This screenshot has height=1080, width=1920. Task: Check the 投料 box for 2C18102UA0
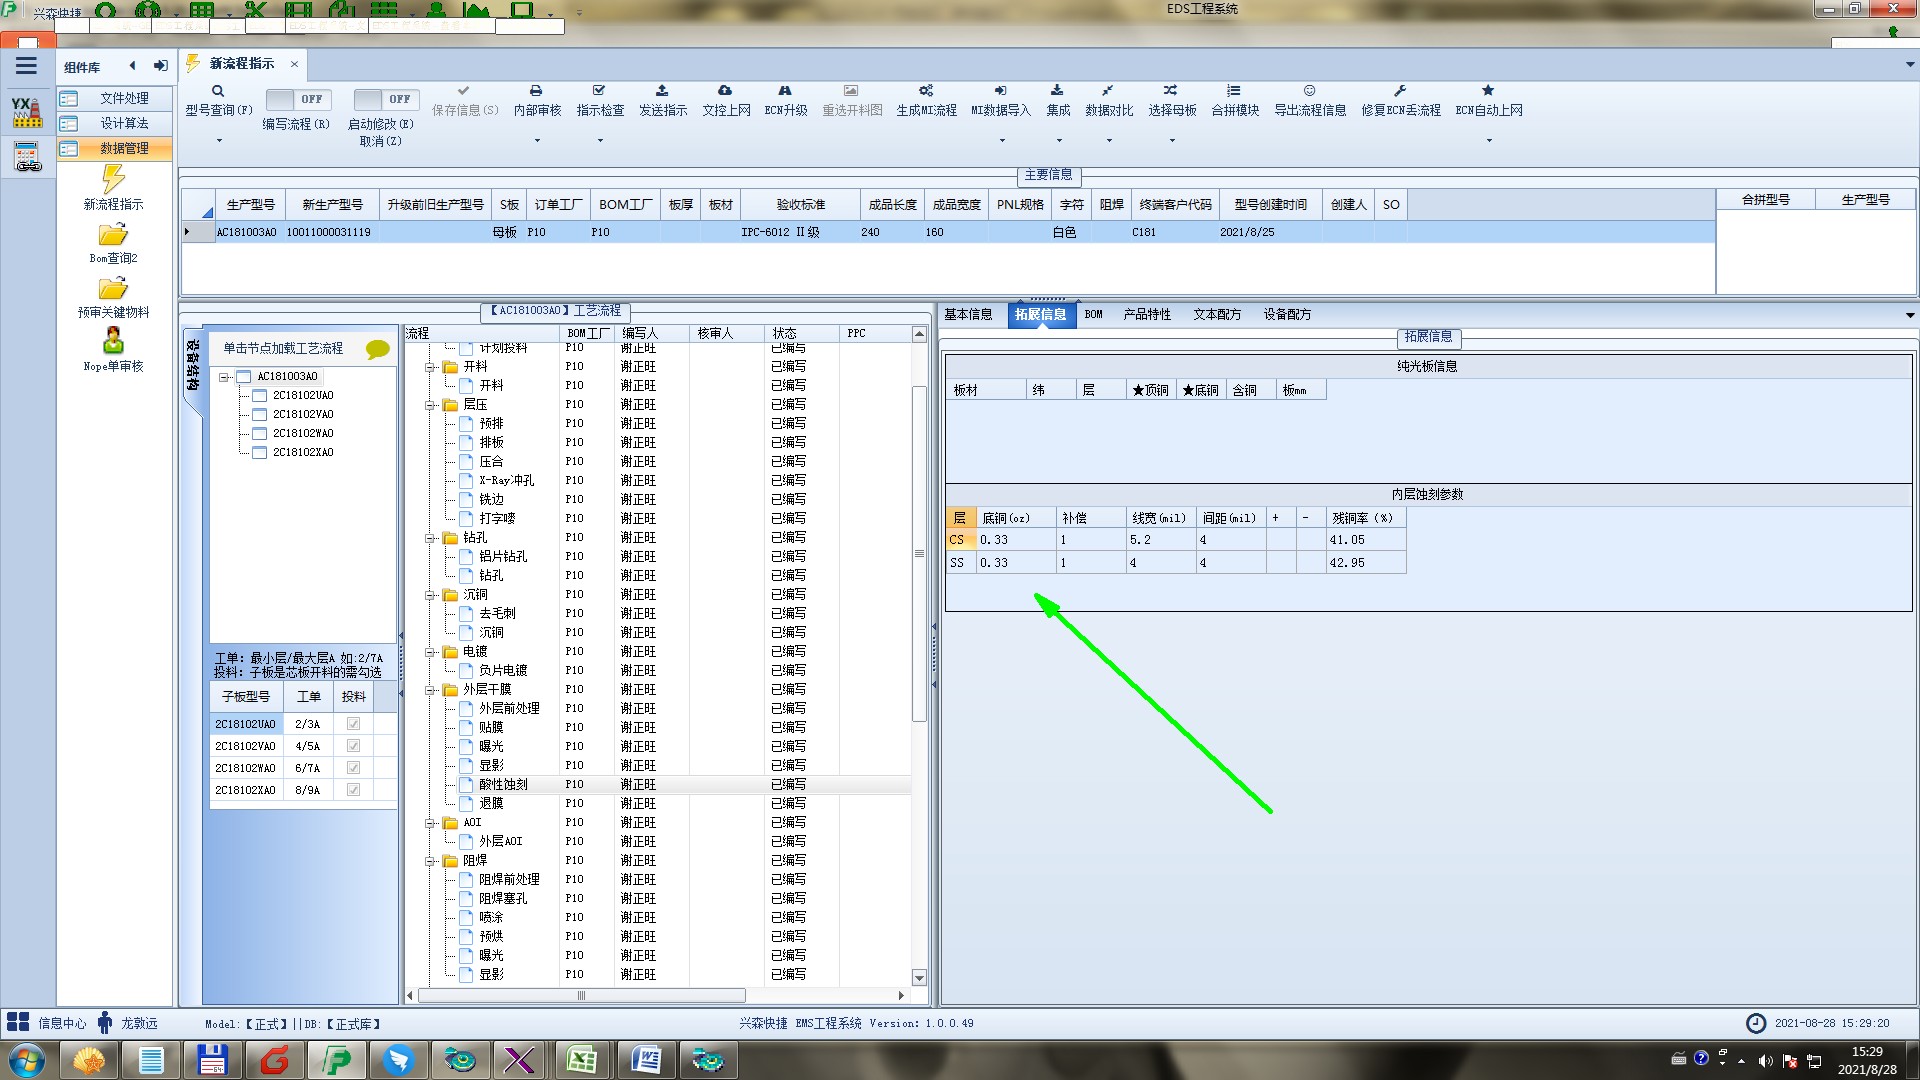point(353,724)
